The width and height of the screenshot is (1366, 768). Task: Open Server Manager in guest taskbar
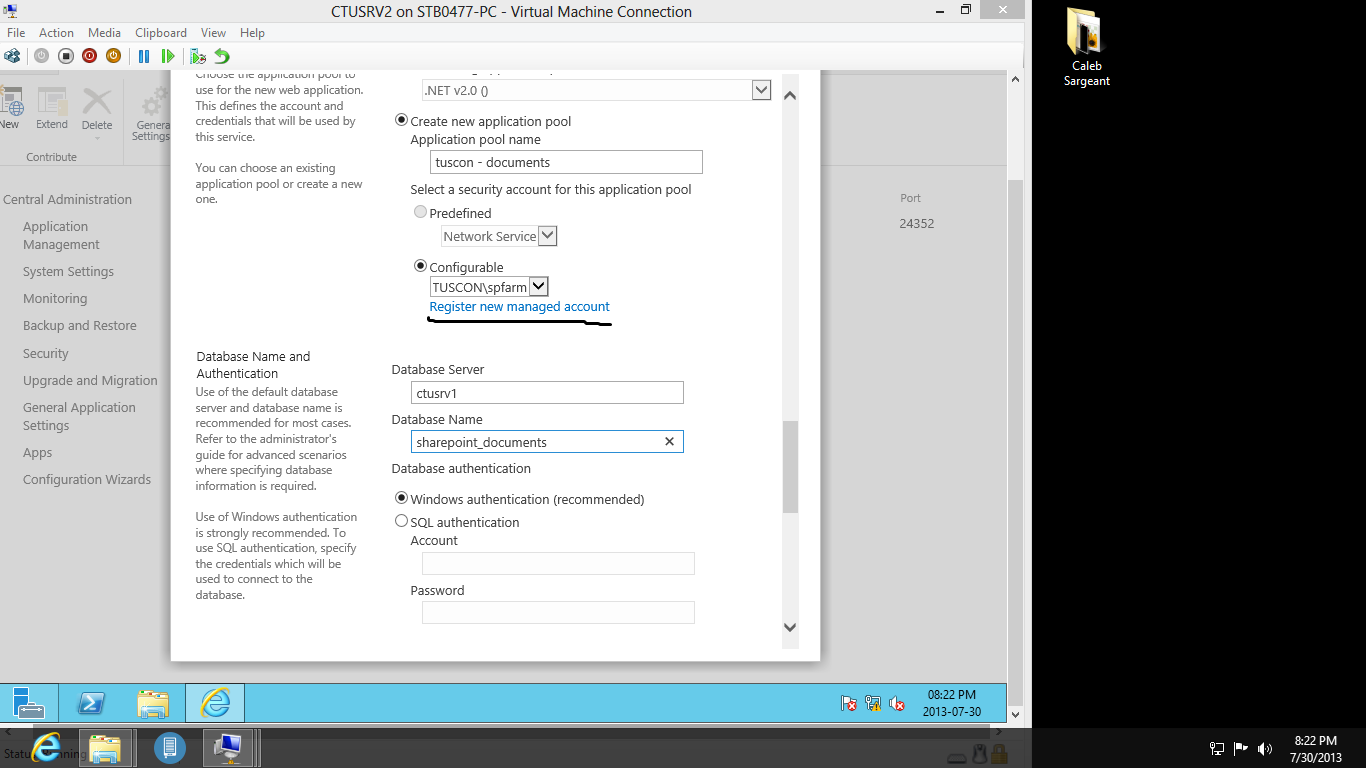pos(29,703)
